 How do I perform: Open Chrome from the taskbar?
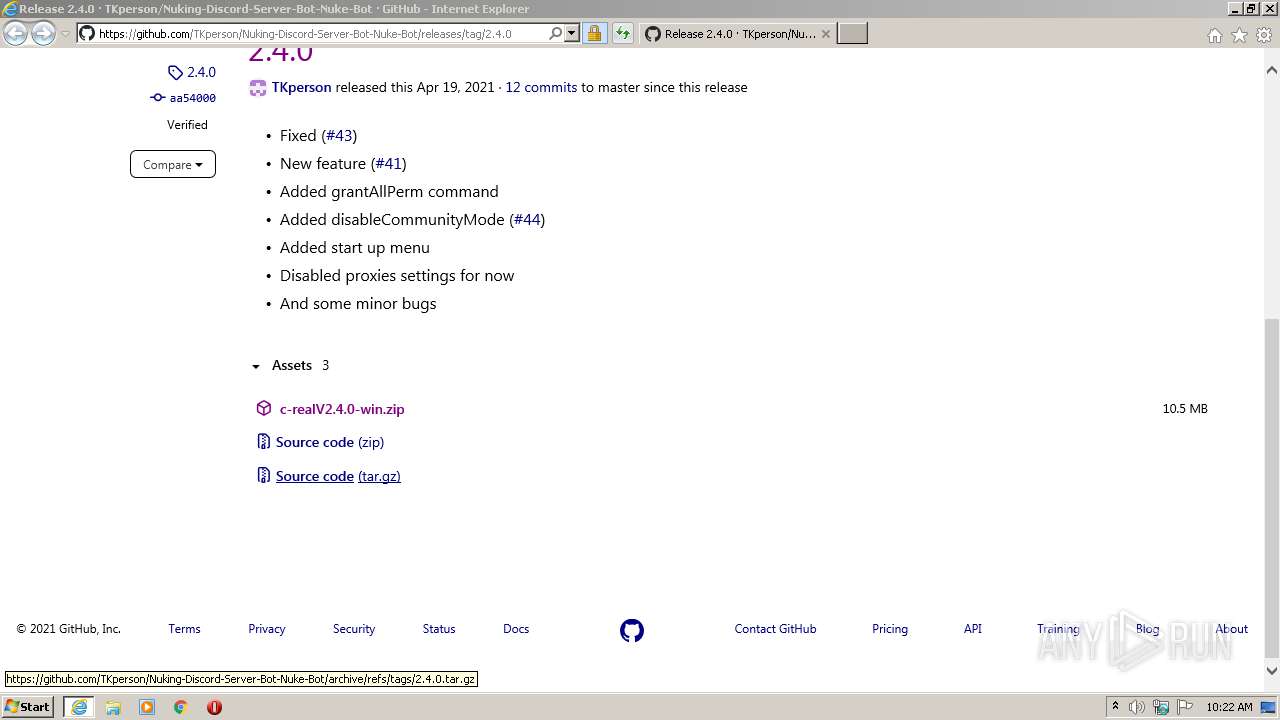coord(181,707)
